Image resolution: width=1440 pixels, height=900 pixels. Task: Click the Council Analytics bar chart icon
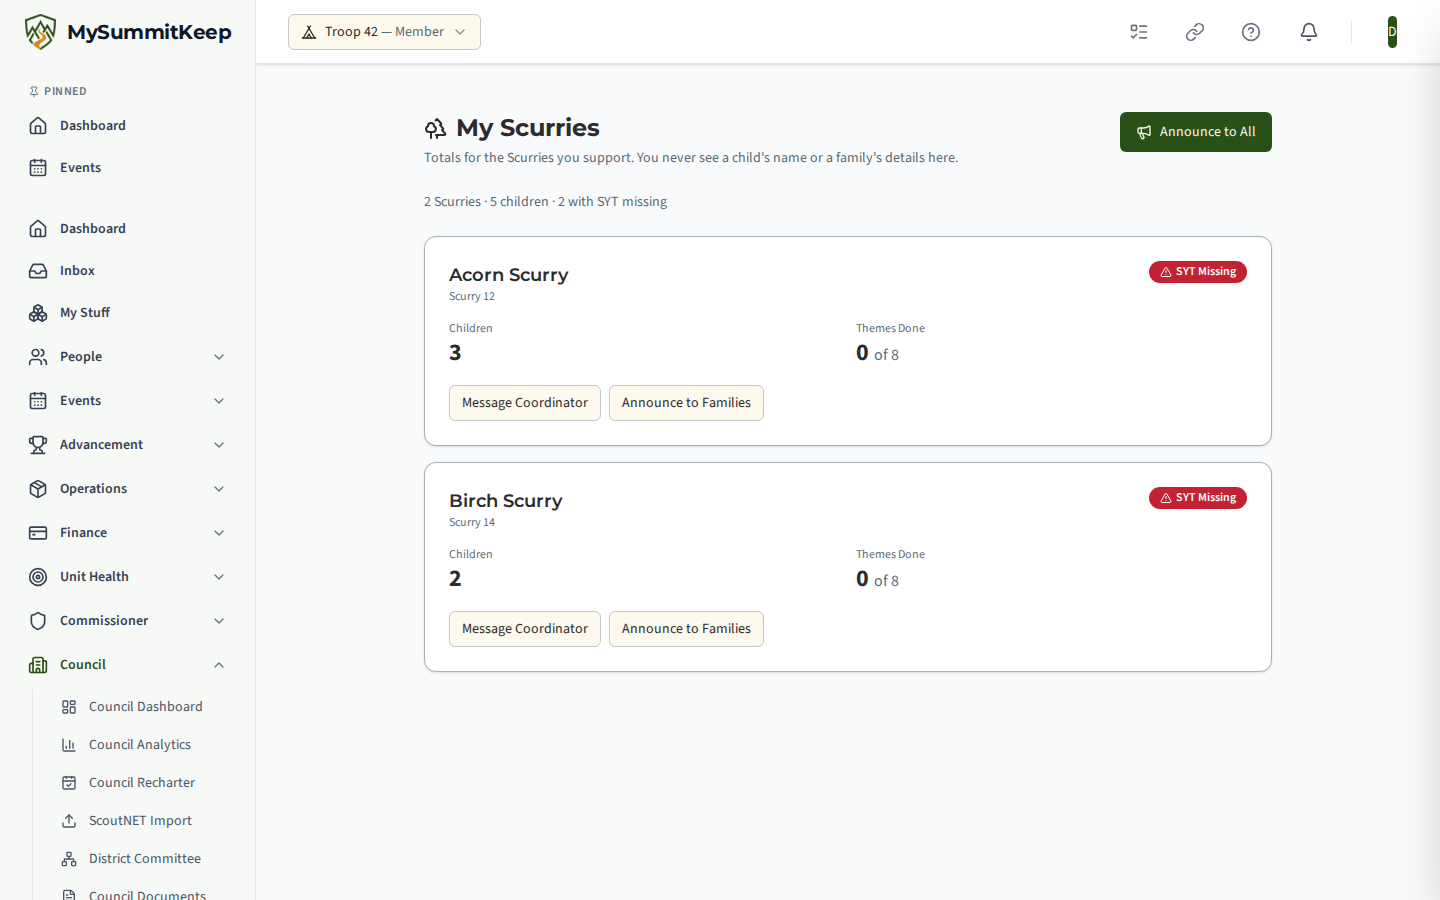pyautogui.click(x=69, y=745)
